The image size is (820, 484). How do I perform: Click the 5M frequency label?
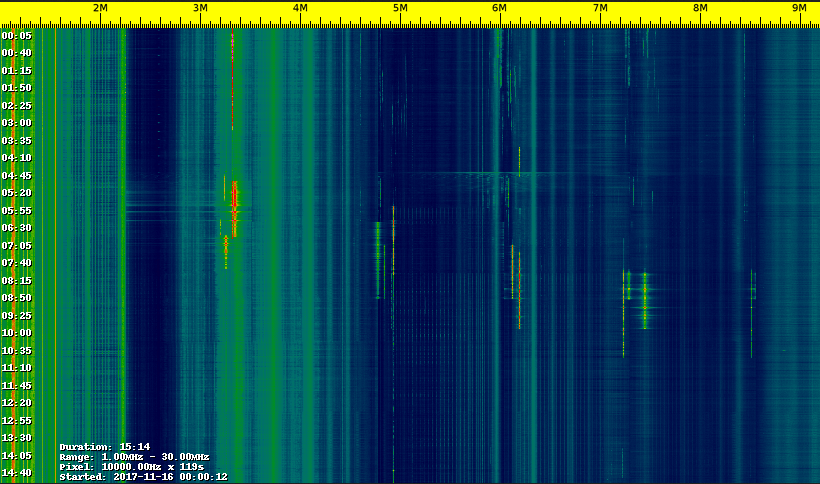point(400,8)
